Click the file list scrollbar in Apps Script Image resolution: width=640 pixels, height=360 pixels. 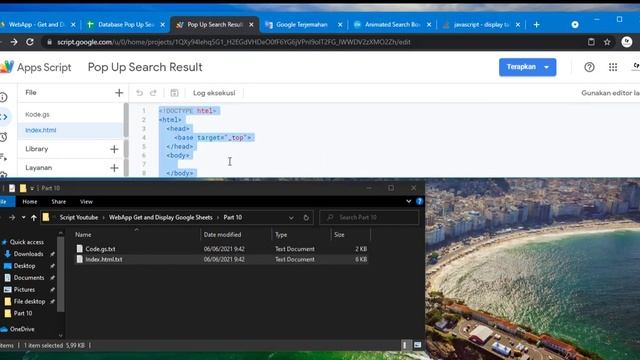click(x=126, y=120)
